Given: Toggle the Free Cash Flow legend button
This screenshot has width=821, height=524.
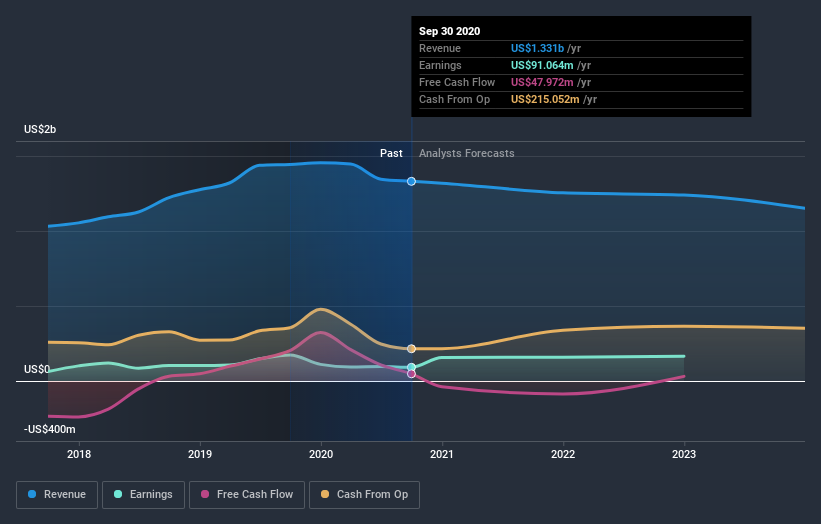Looking at the screenshot, I should coord(247,495).
